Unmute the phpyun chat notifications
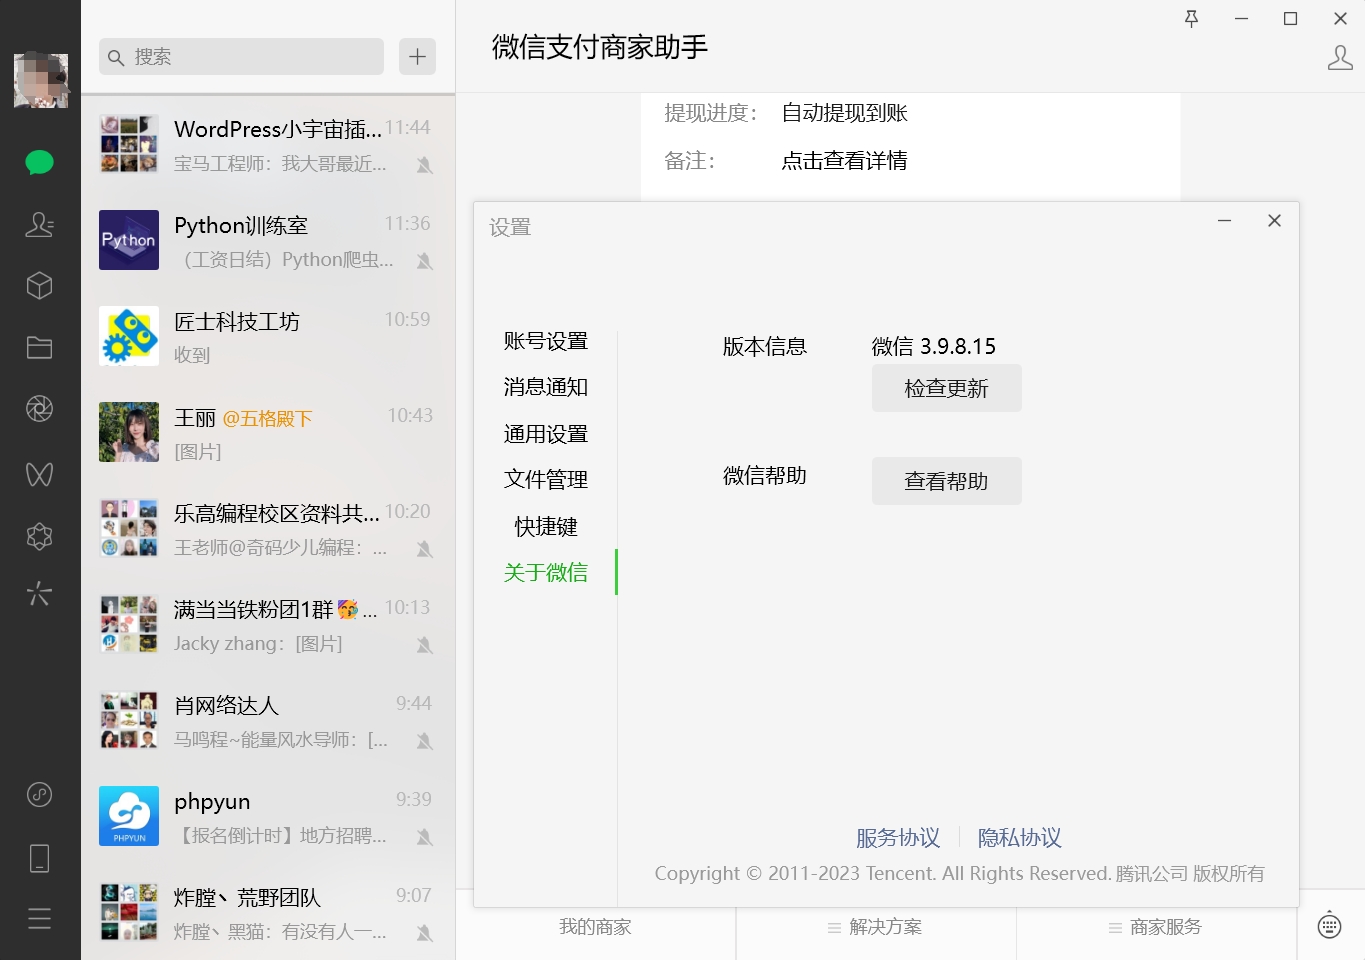Viewport: 1365px width, 960px height. (425, 837)
